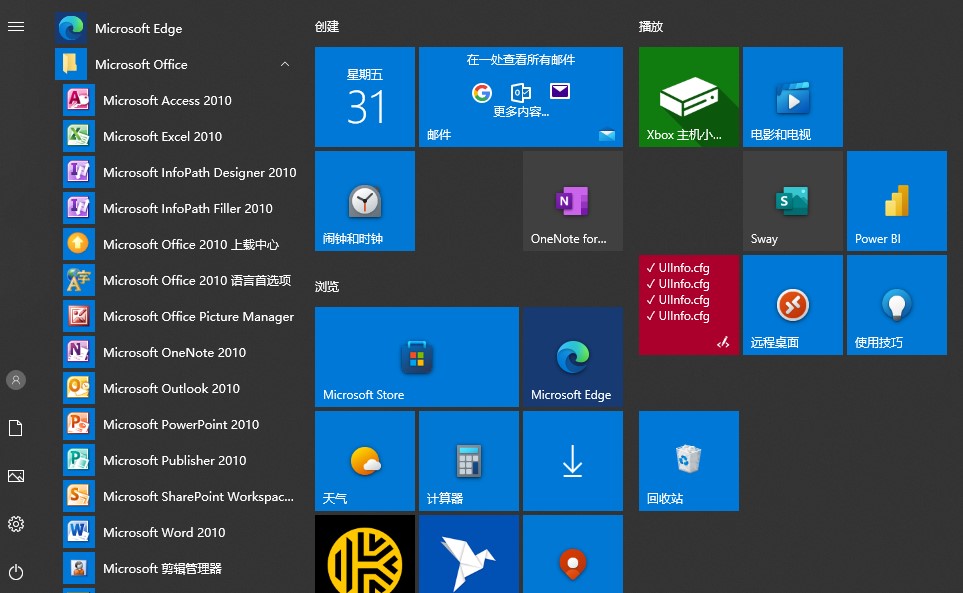Click the 创建 group header

pyautogui.click(x=327, y=27)
